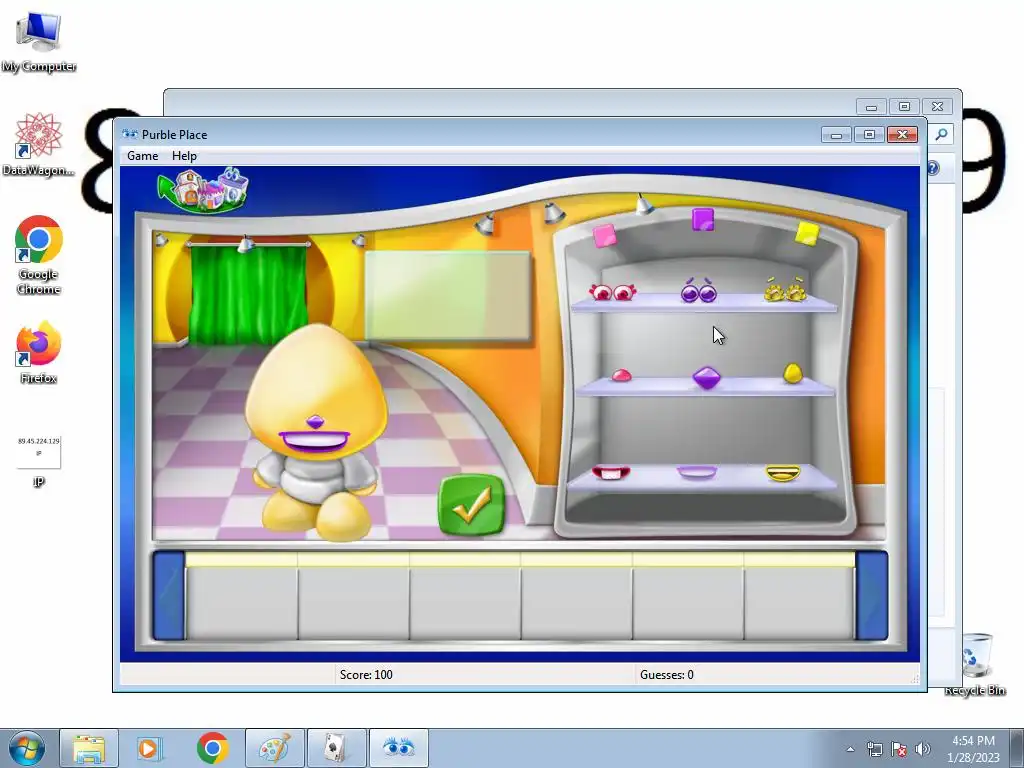Maximize the Purble Place window
Viewport: 1024px width, 768px height.
[x=869, y=135]
